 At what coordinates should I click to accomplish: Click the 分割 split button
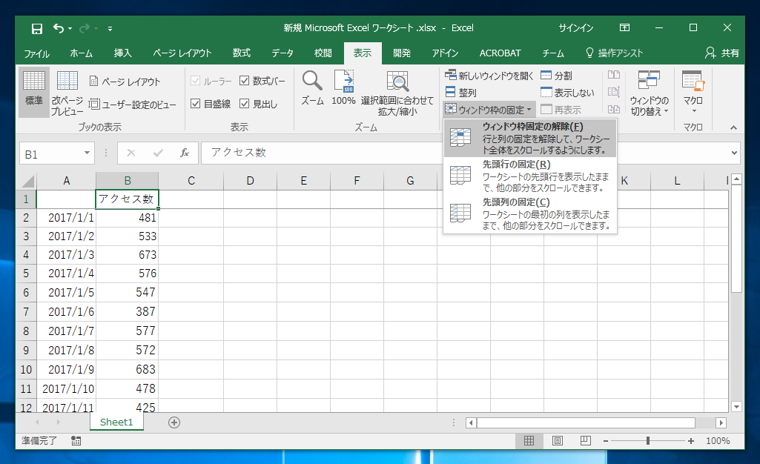(x=556, y=76)
